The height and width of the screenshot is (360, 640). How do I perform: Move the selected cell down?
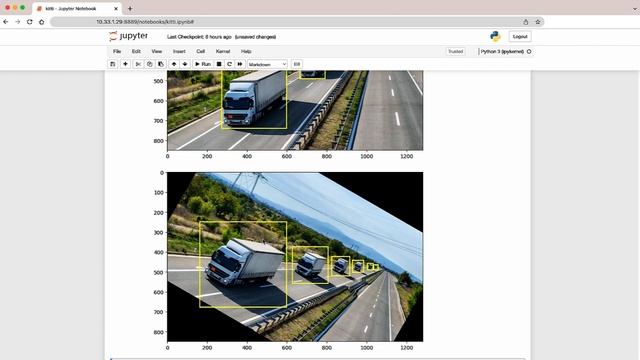coord(185,64)
